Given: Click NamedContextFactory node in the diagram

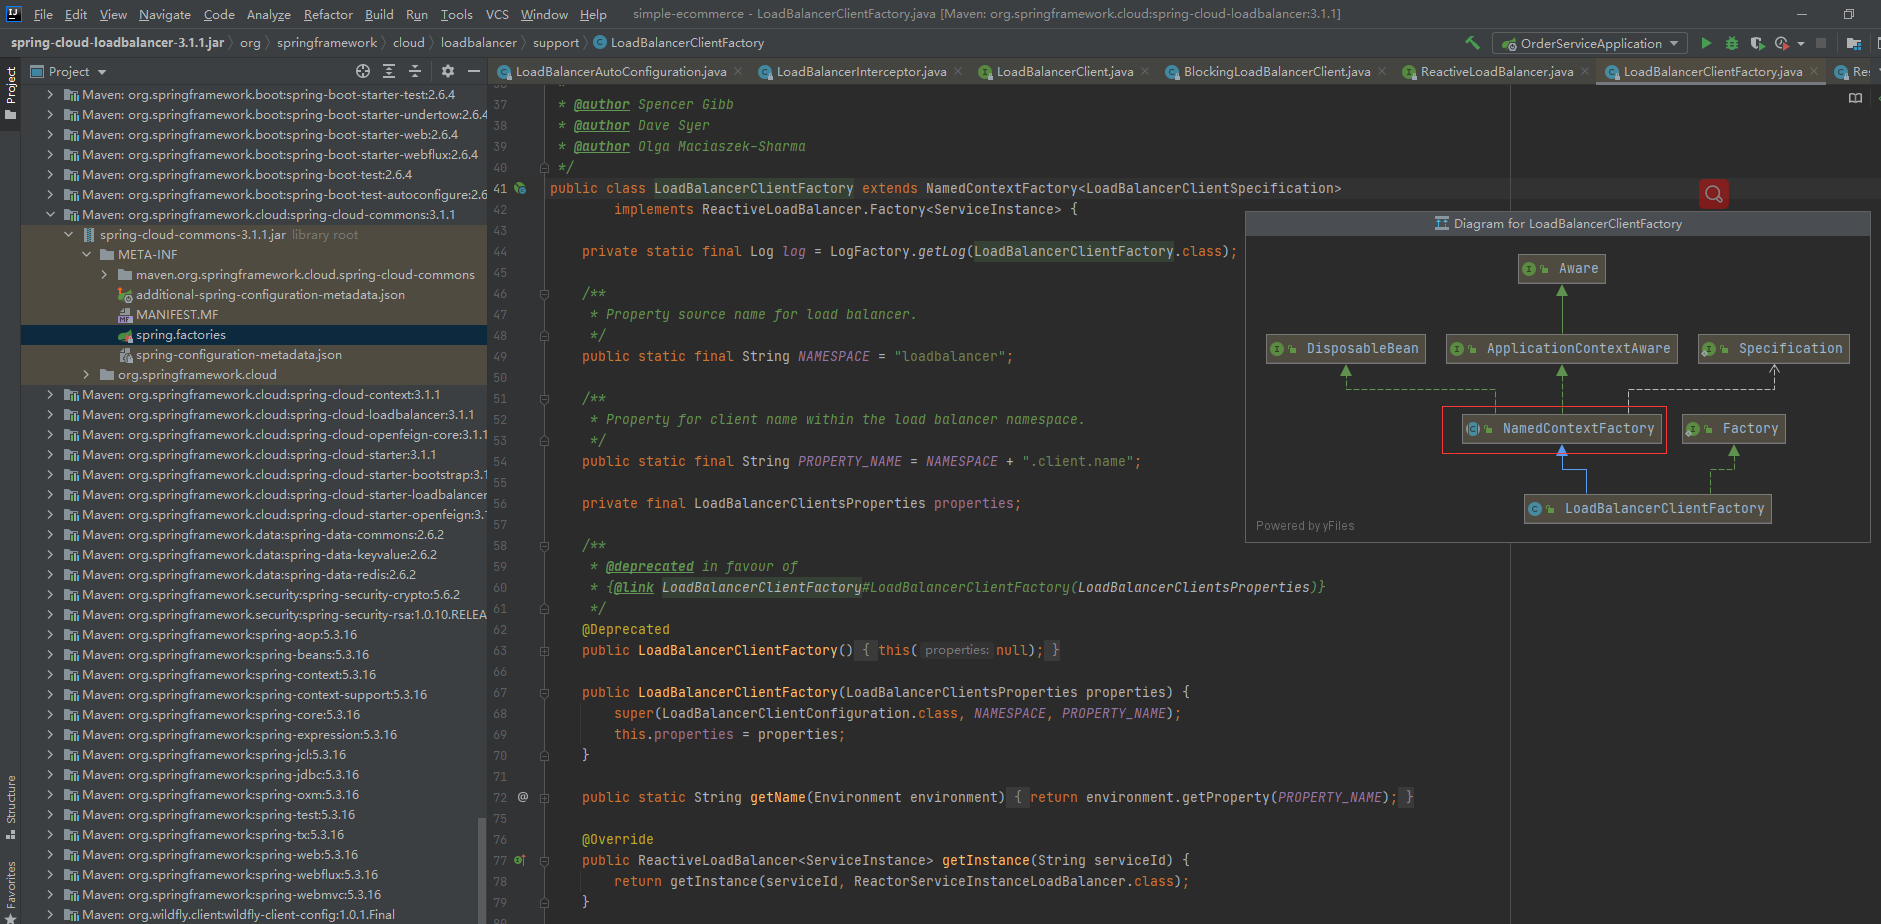Looking at the screenshot, I should (x=1577, y=429).
